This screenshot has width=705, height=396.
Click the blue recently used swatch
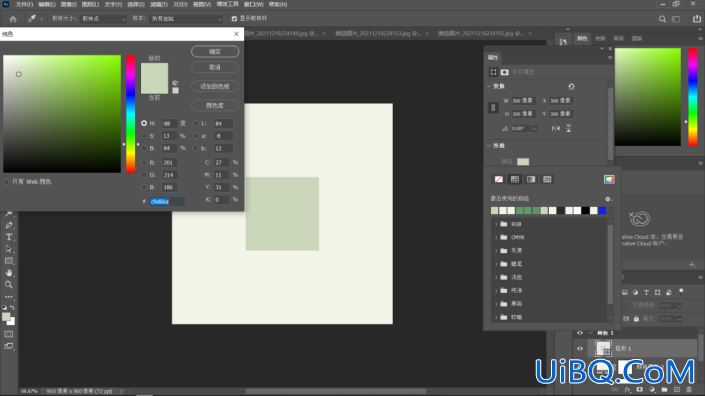(602, 210)
